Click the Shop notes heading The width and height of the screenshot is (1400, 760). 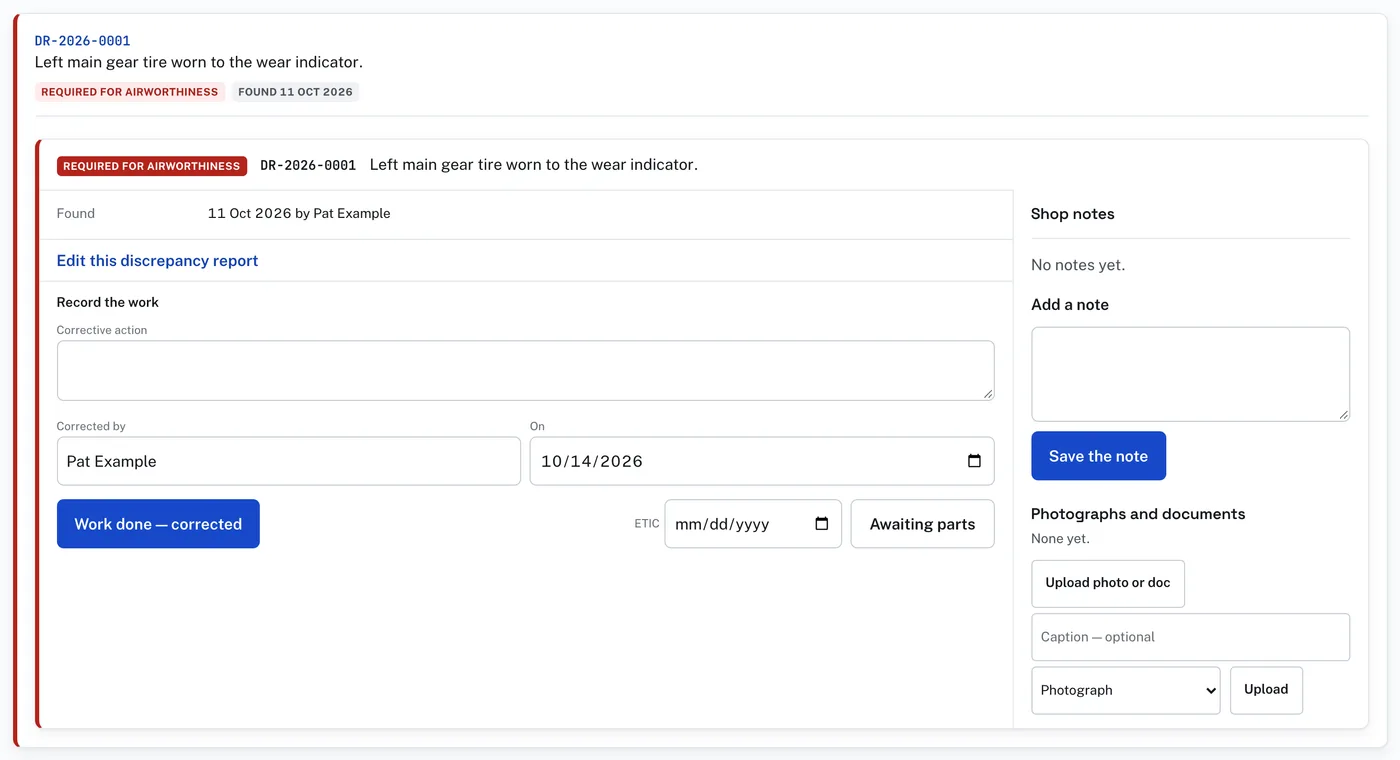[1072, 214]
